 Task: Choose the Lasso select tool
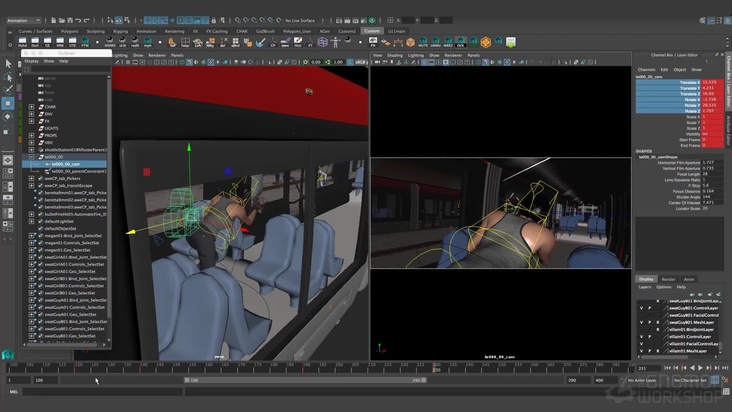[x=7, y=76]
